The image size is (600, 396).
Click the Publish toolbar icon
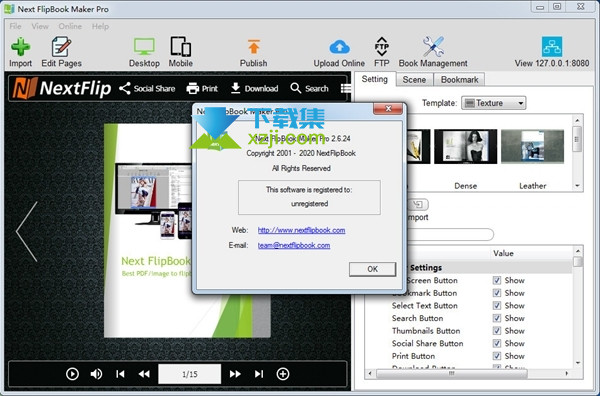253,47
